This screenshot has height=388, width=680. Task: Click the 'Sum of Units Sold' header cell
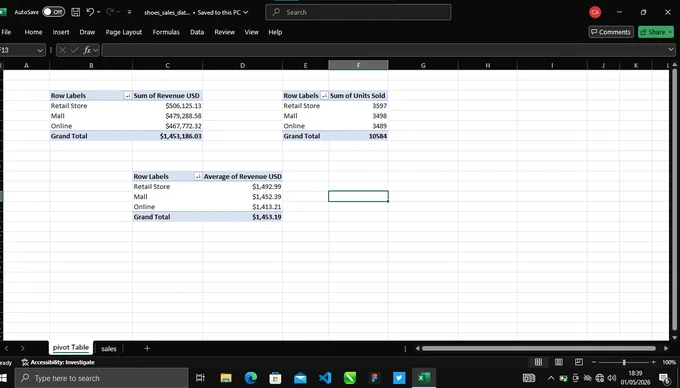(358, 95)
